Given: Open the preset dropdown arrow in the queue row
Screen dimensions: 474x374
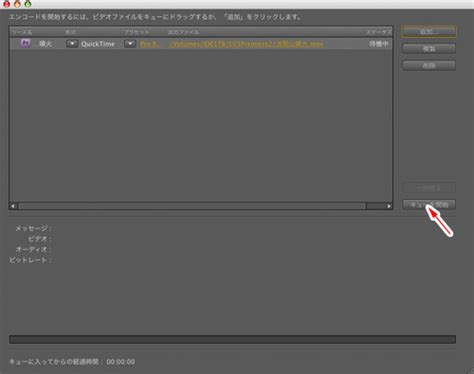Looking at the screenshot, I should [x=130, y=44].
